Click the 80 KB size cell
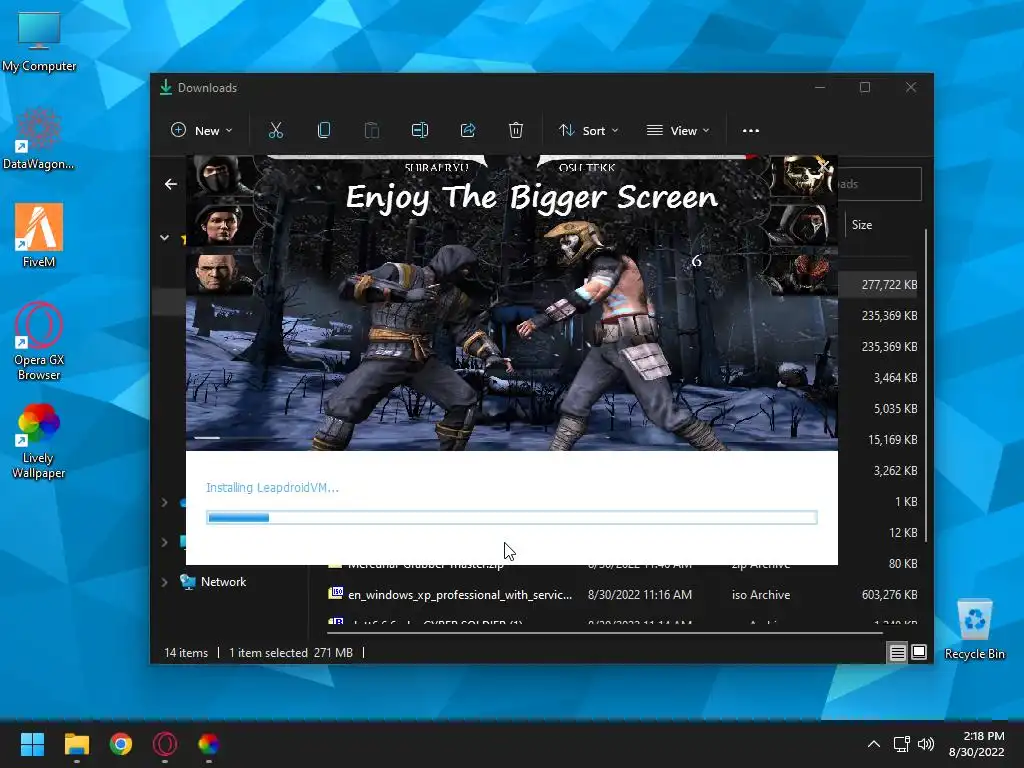The height and width of the screenshot is (768, 1024). tap(903, 564)
